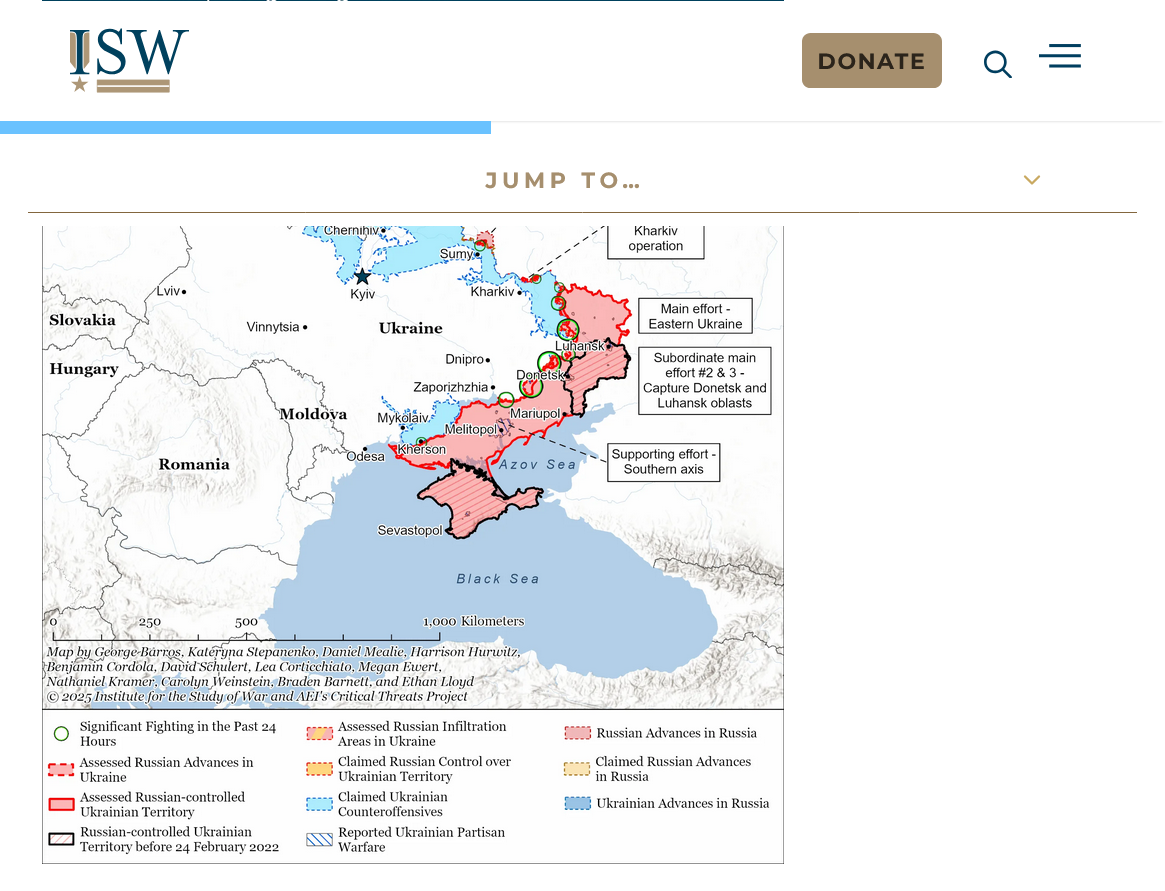Click the Ukrainian Advances in Russia legend icon
Viewport: 1165px width, 891px height.
coord(577,803)
